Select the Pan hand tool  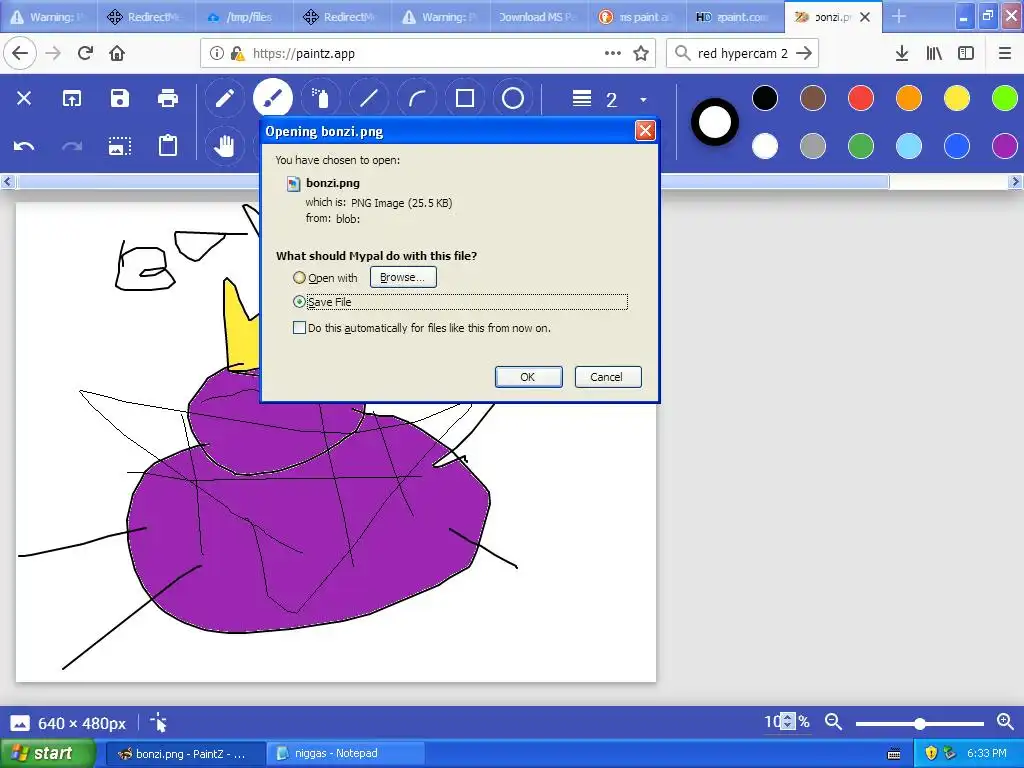click(224, 146)
